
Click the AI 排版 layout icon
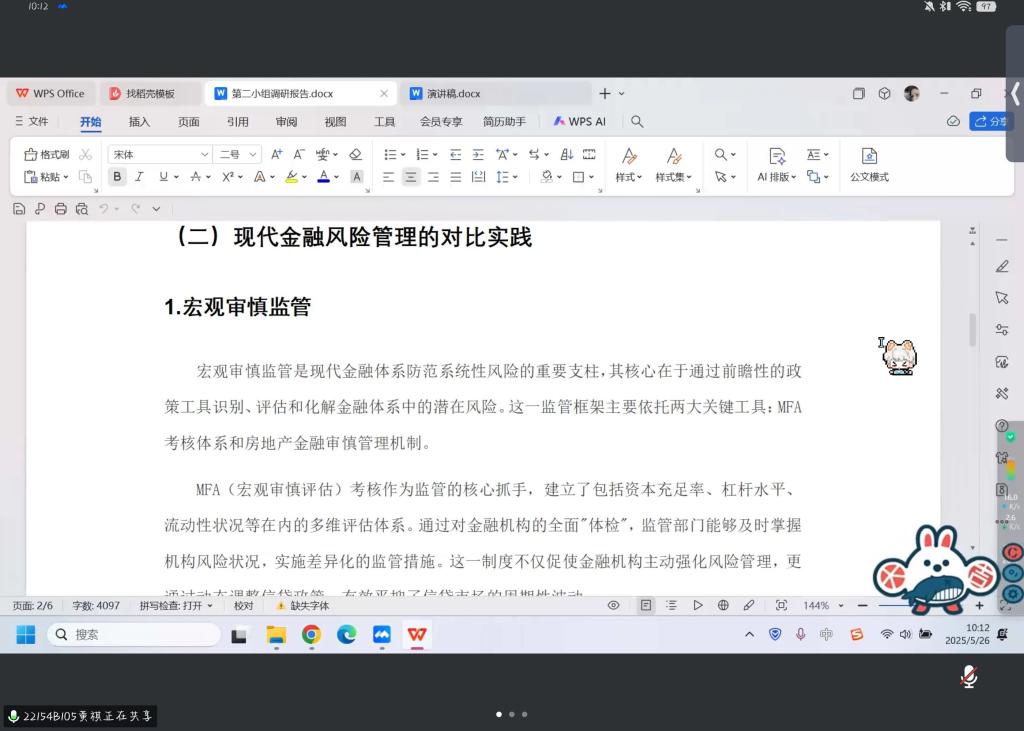pos(777,164)
